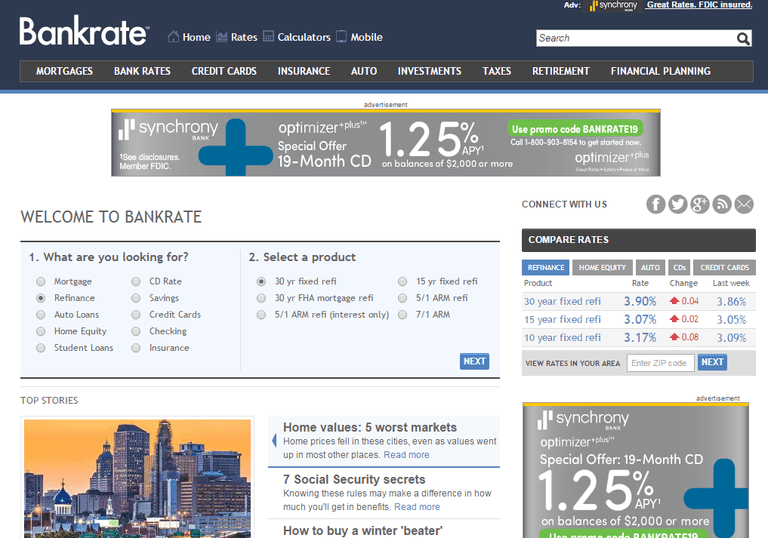Open the MORTGAGES menu
The image size is (768, 538).
64,71
